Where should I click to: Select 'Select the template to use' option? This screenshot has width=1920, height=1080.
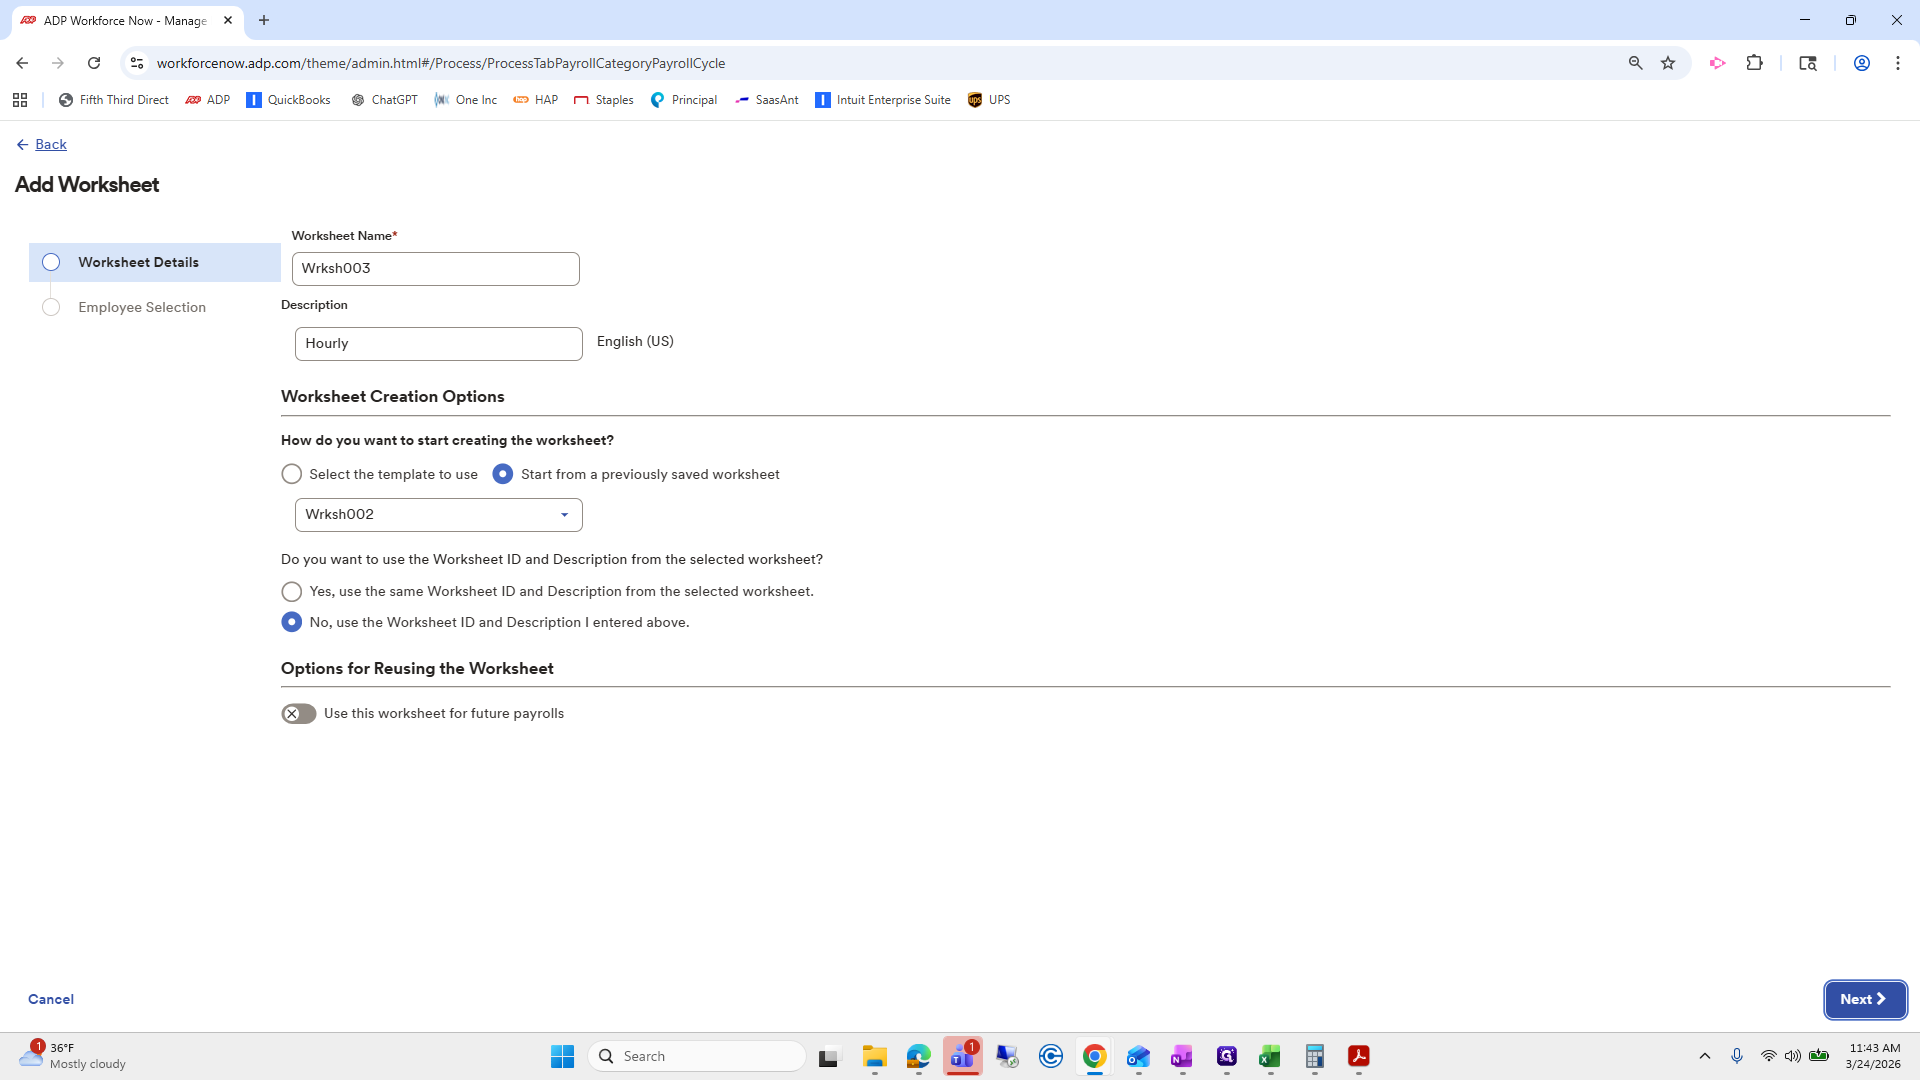[x=291, y=474]
